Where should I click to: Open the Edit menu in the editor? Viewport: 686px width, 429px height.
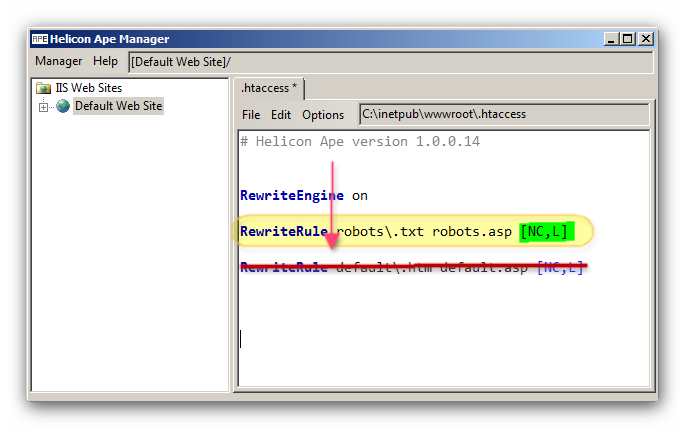point(281,115)
